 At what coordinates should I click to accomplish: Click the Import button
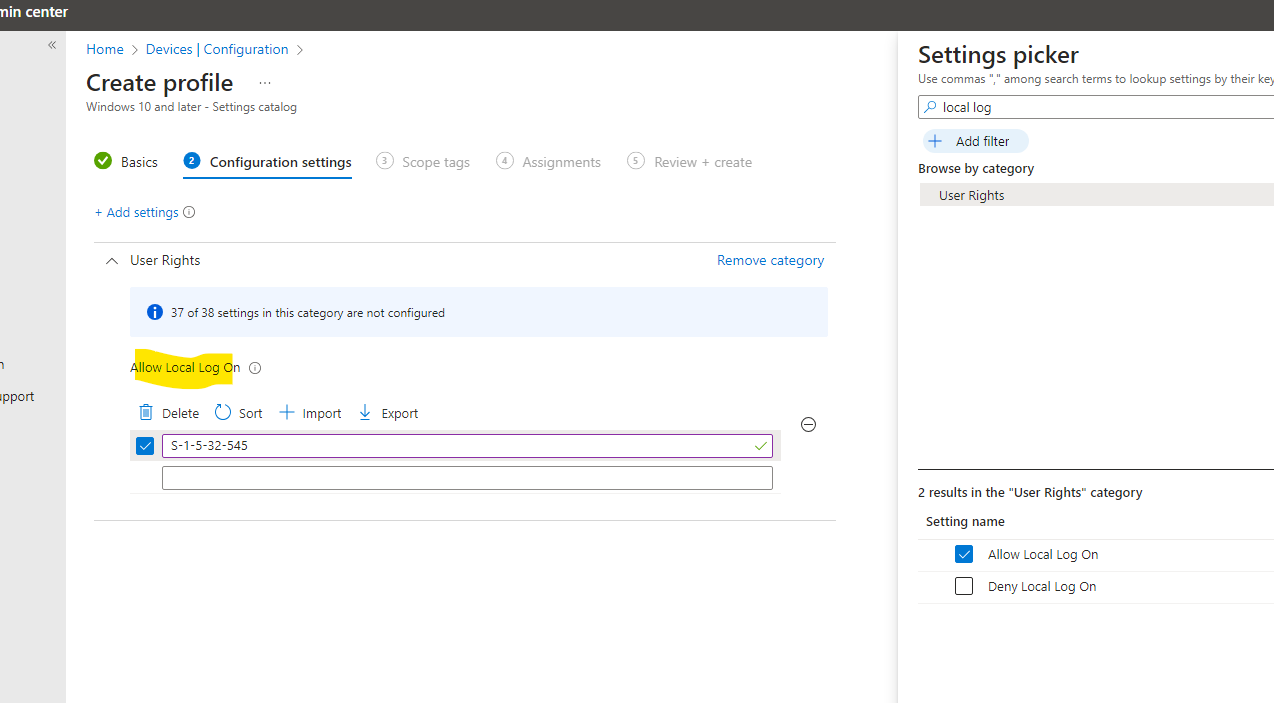pos(310,413)
